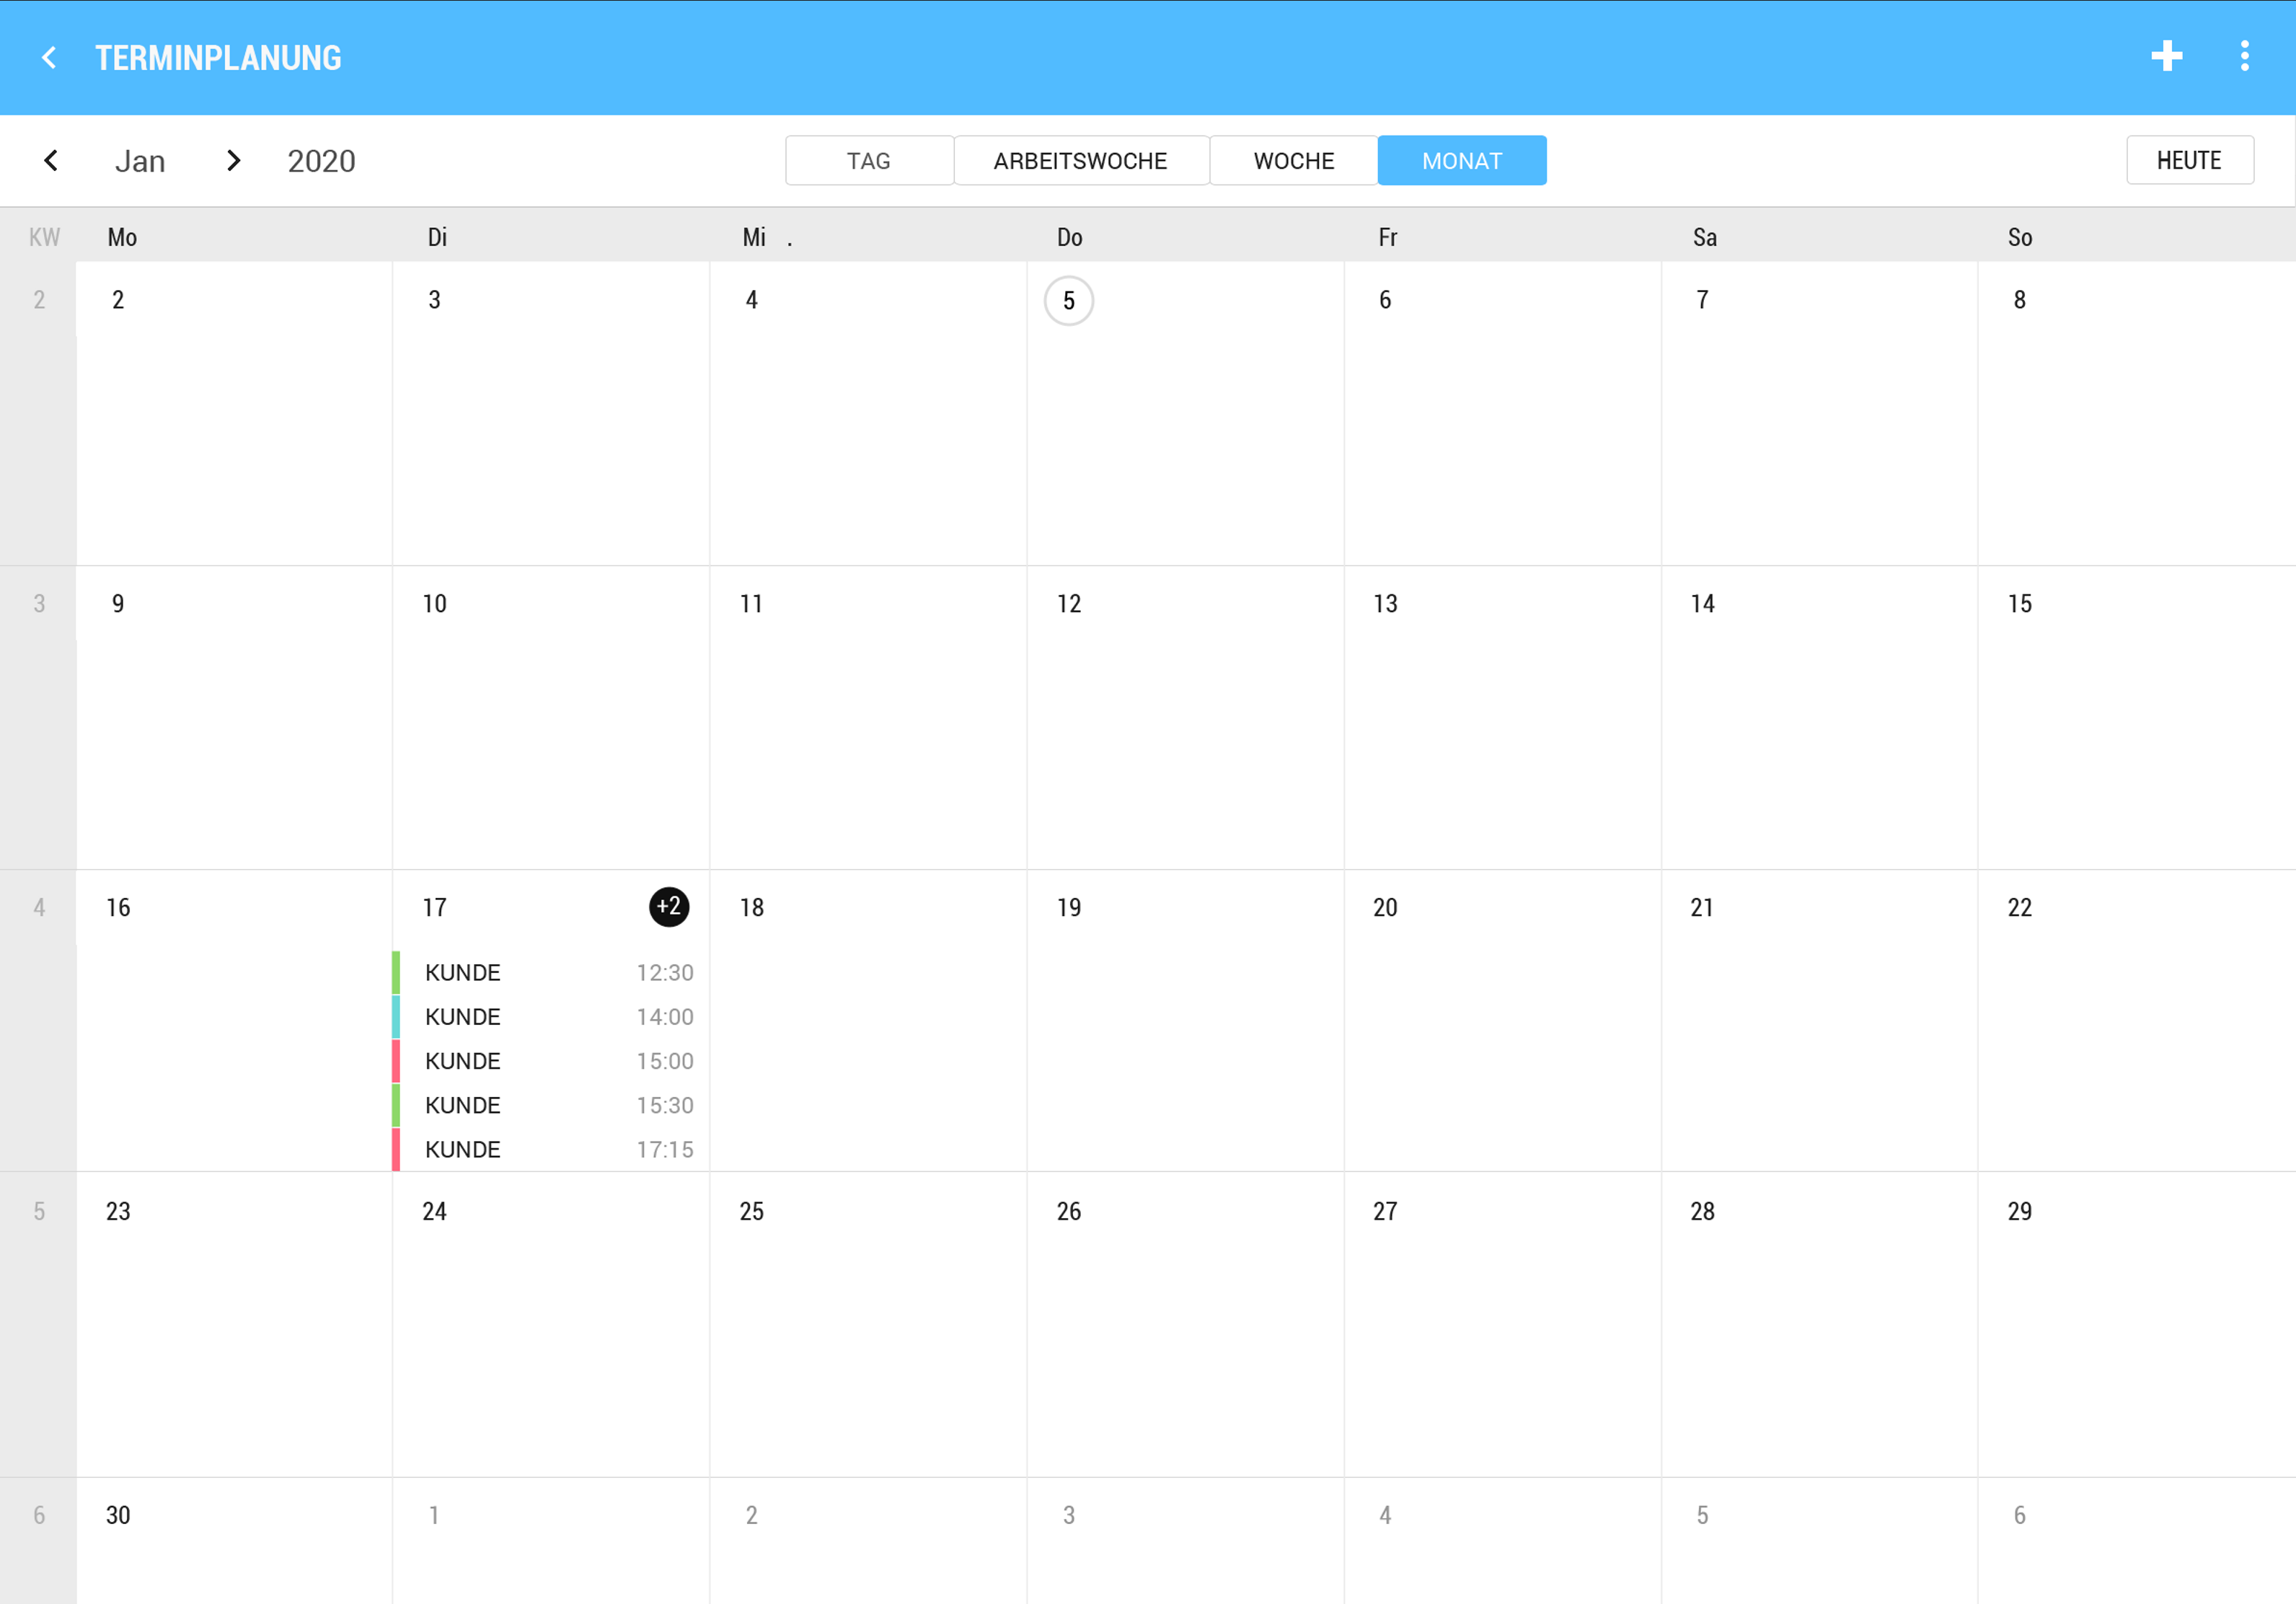Open the three-dot overflow menu
The height and width of the screenshot is (1604, 2296).
click(x=2245, y=56)
